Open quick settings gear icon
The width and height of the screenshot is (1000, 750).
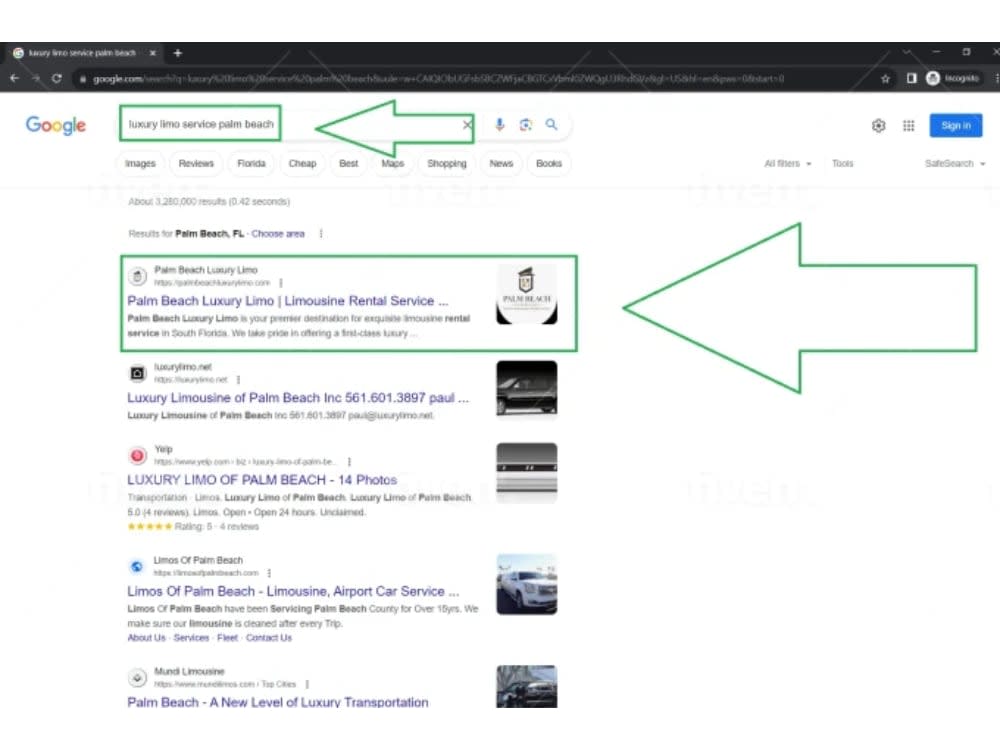pos(878,126)
